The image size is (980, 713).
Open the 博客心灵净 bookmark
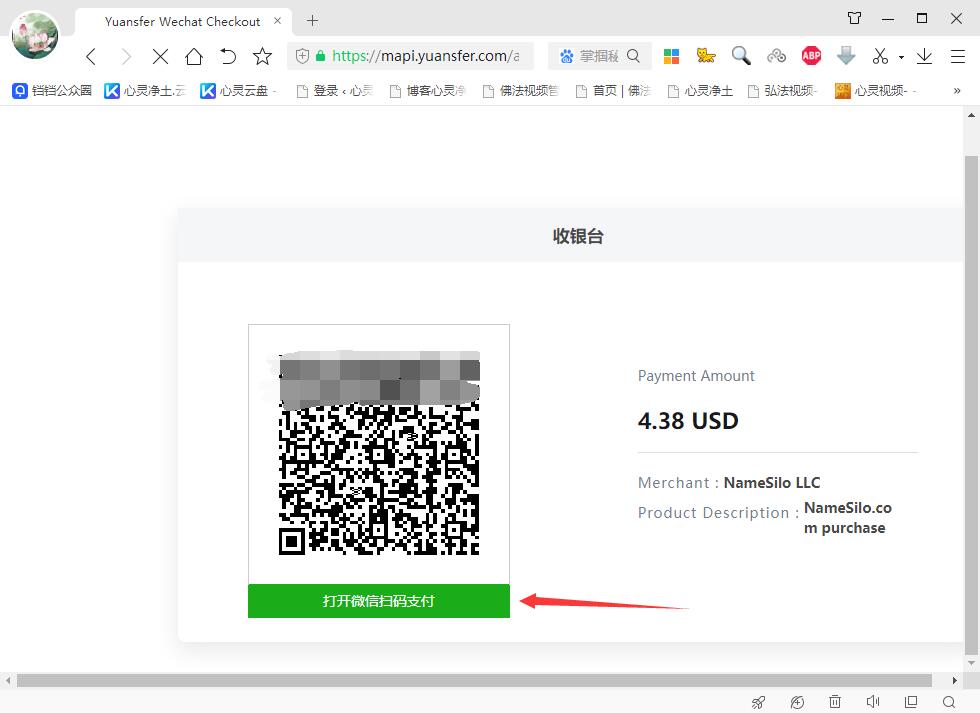tap(428, 91)
